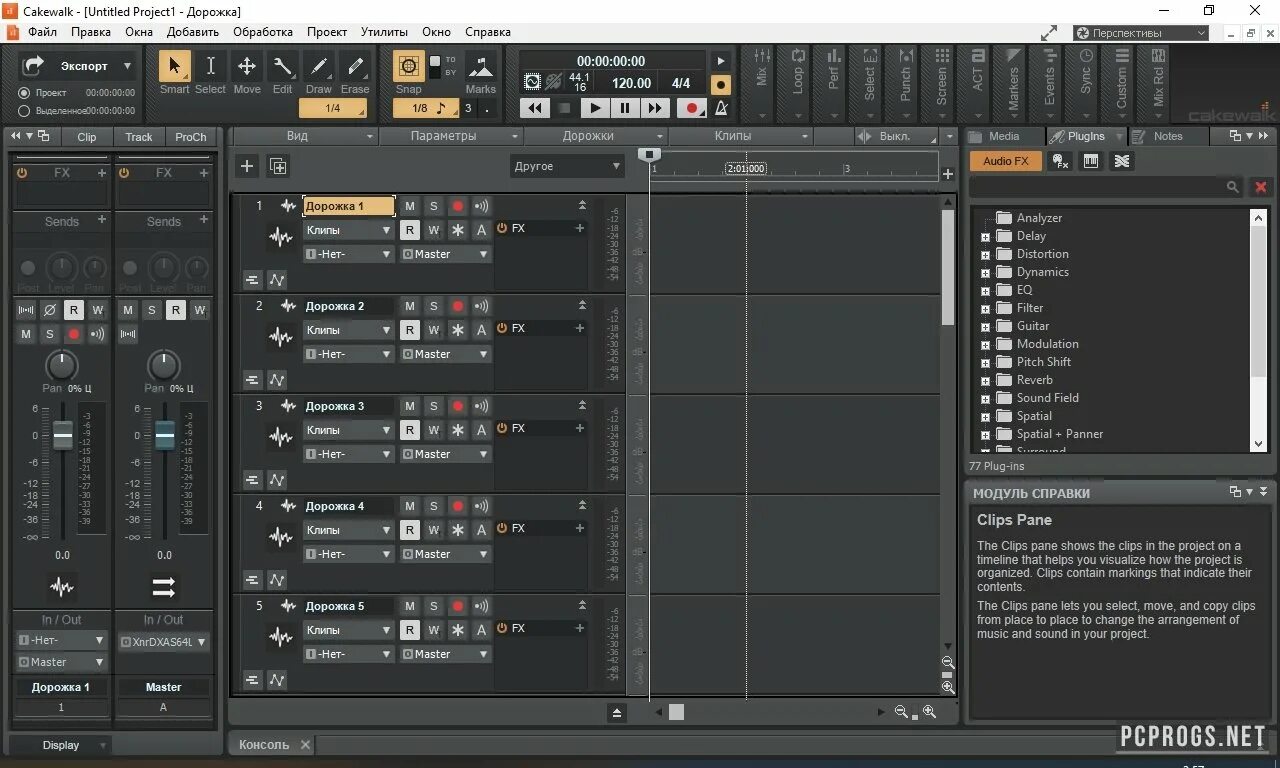
Task: Freeze Дорожка 2 with snowflake button
Action: click(x=457, y=330)
